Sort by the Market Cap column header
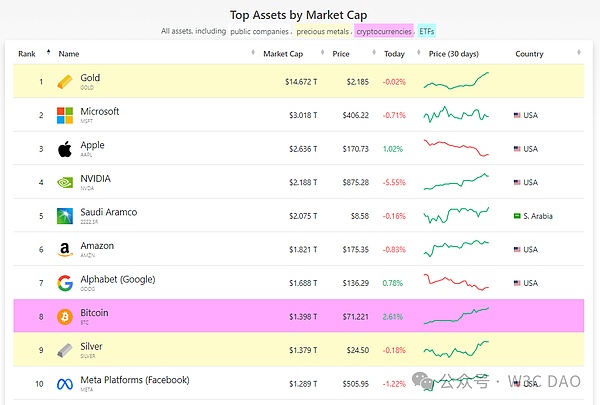Image resolution: width=600 pixels, height=405 pixels. coord(287,53)
